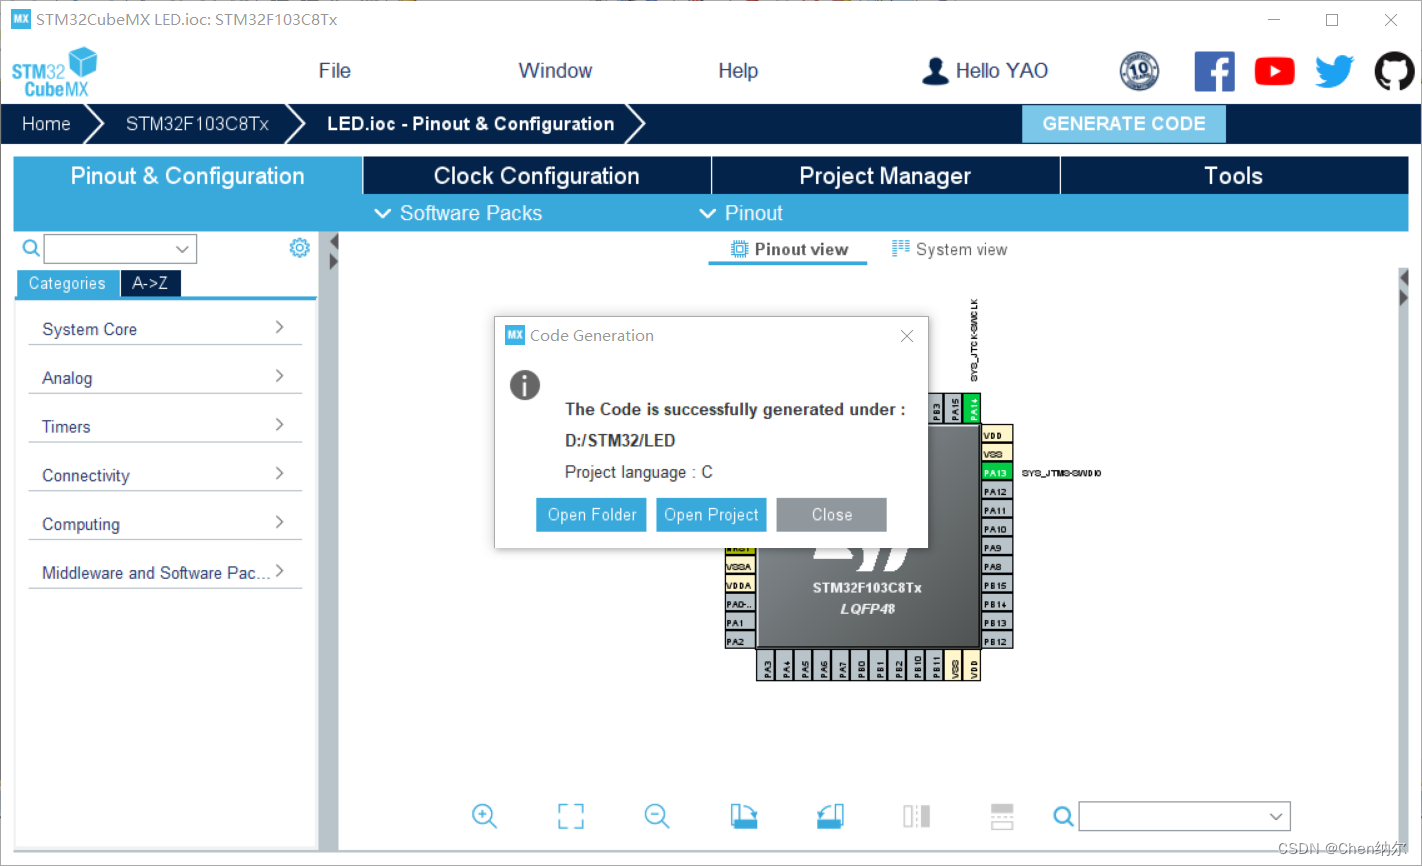Viewport: 1422px width, 866px height.
Task: Open the ST 10 years anniversary badge
Action: click(1139, 71)
